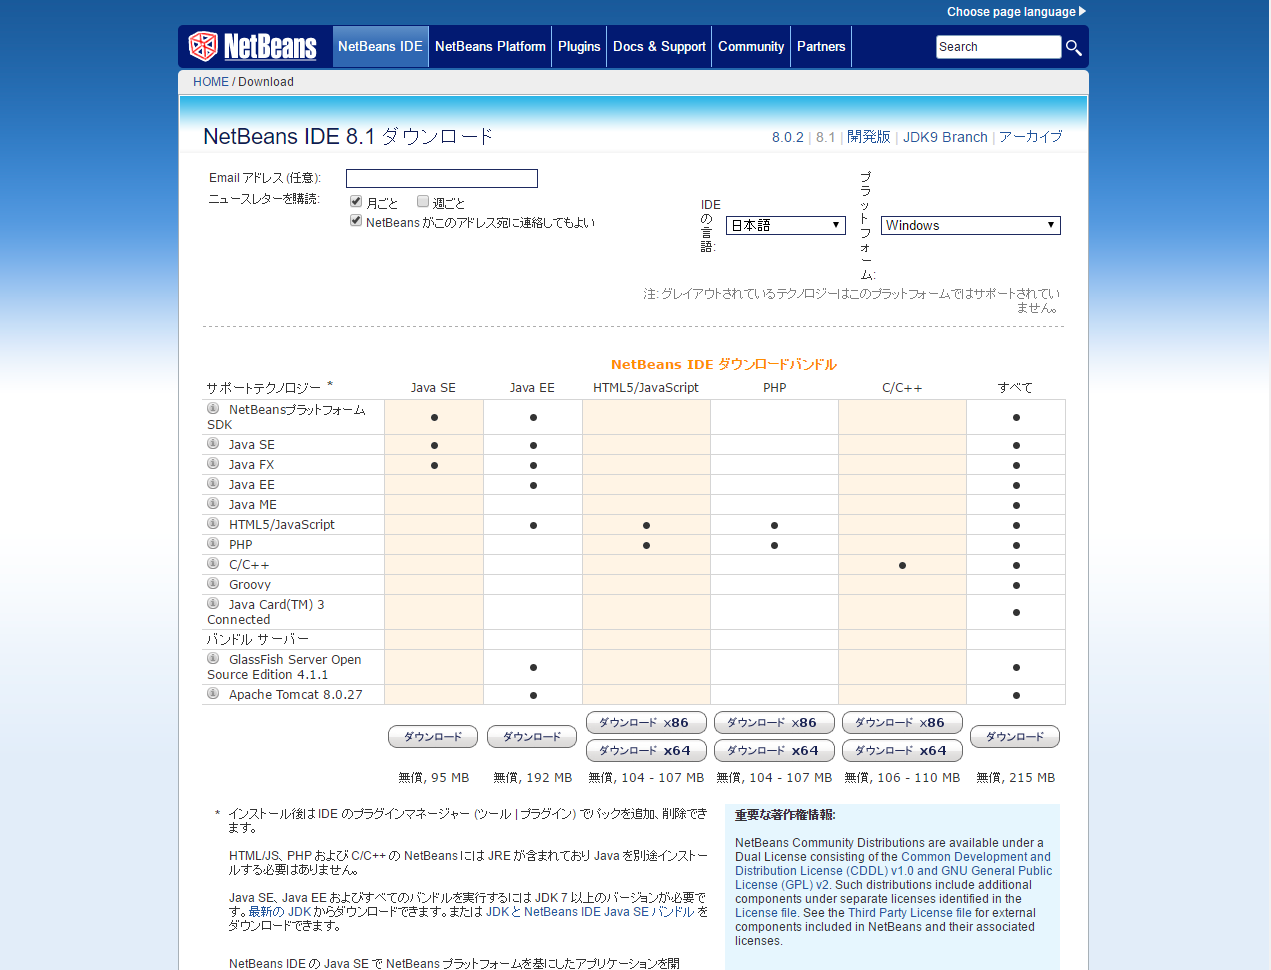Image resolution: width=1271 pixels, height=970 pixels.
Task: Open the Docs & Support tab
Action: 659,46
